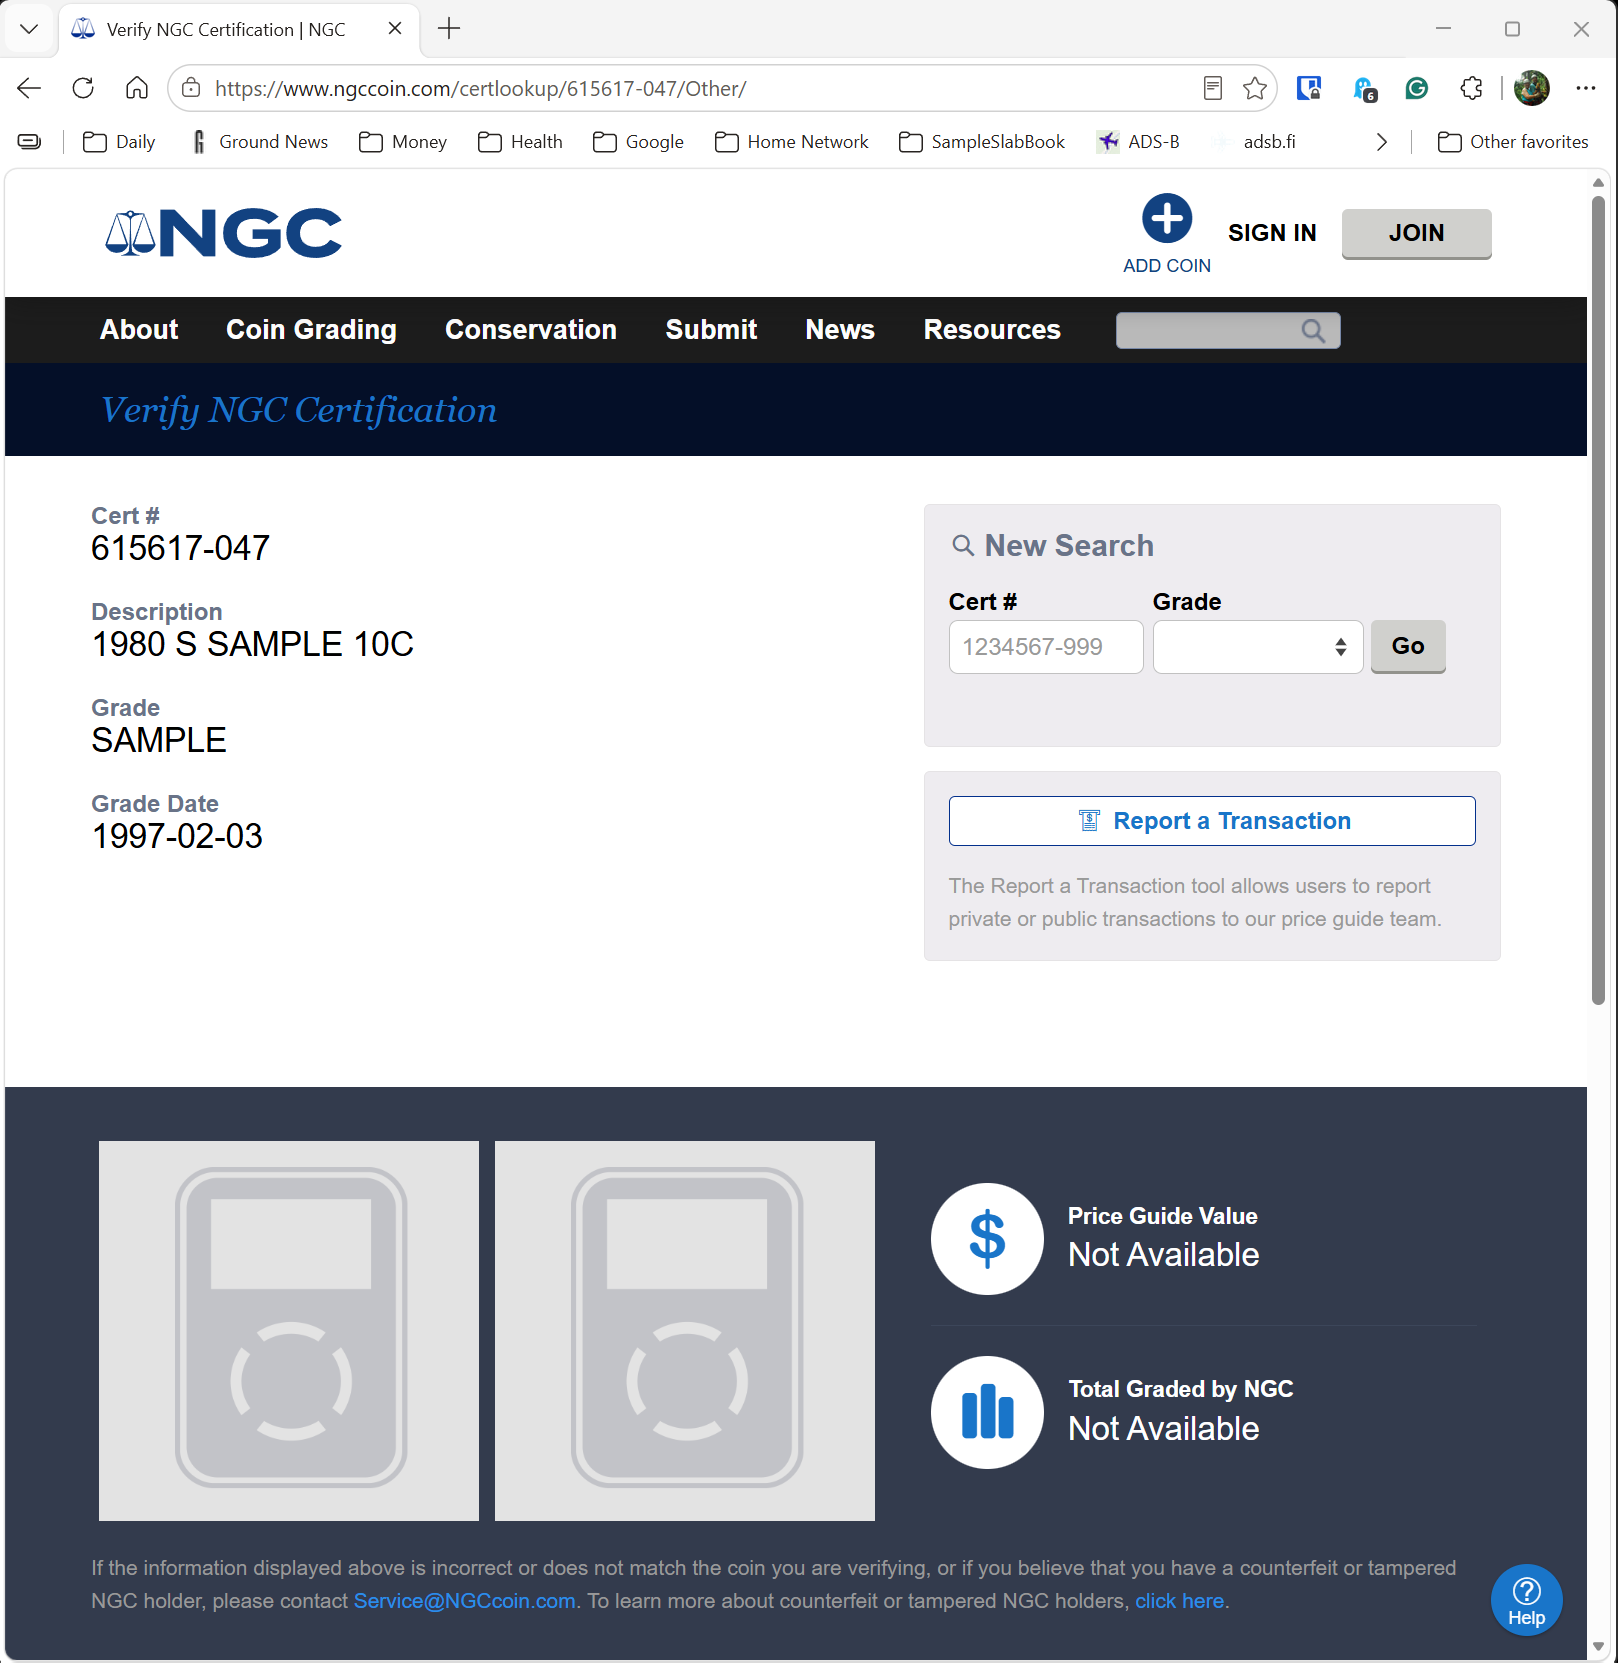Screen dimensions: 1618x1663
Task: Click the Price Guide Value dollar icon
Action: (988, 1239)
